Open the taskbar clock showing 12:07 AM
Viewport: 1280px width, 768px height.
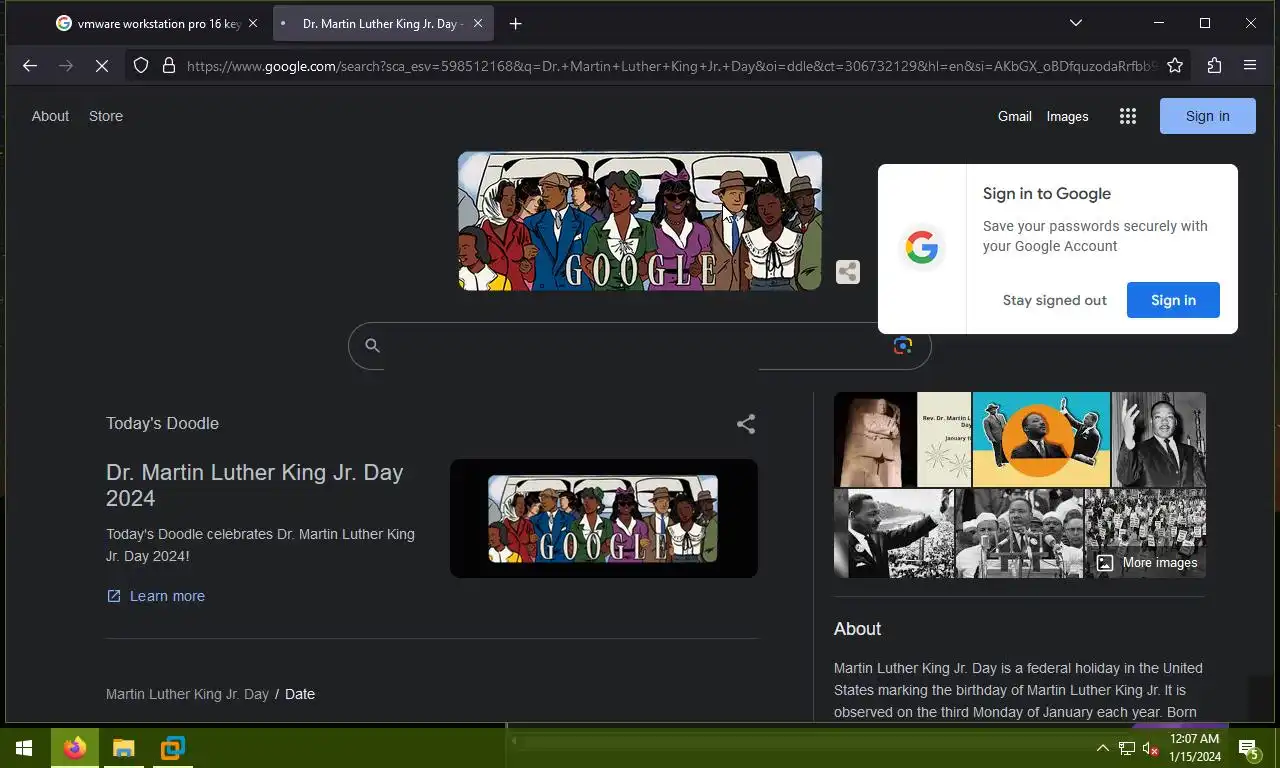[x=1195, y=748]
